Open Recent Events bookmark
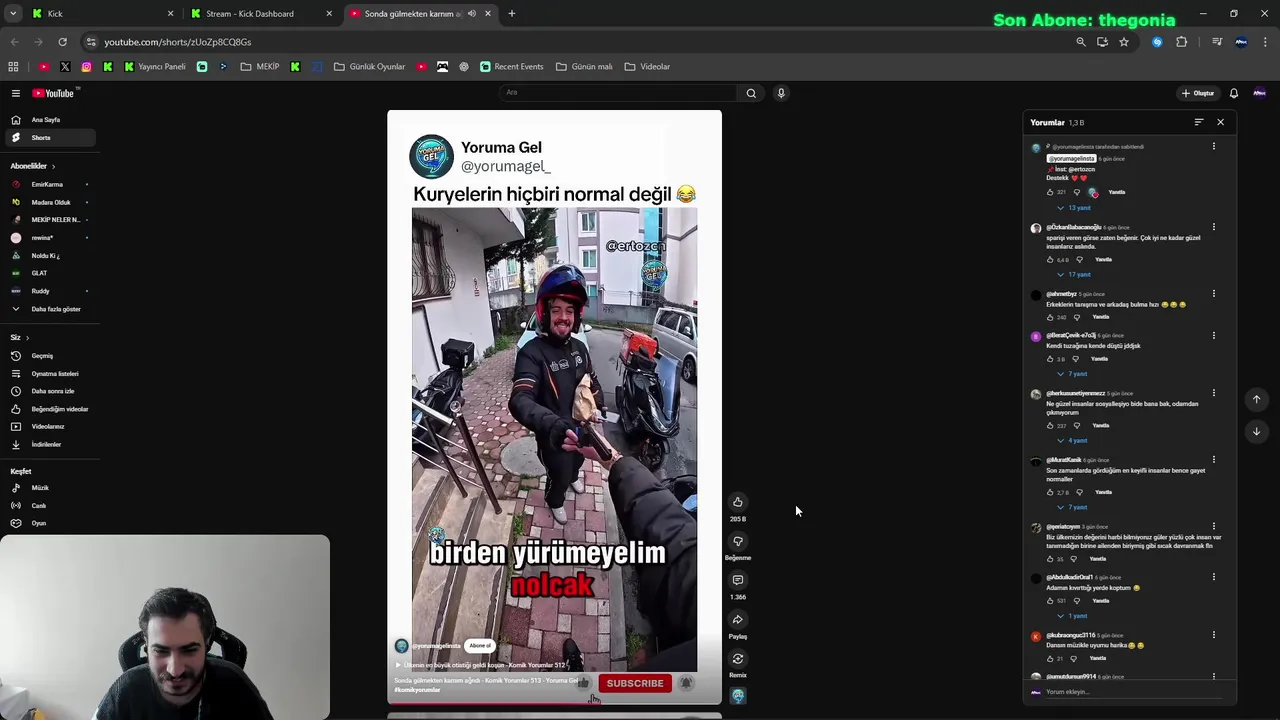 click(512, 67)
